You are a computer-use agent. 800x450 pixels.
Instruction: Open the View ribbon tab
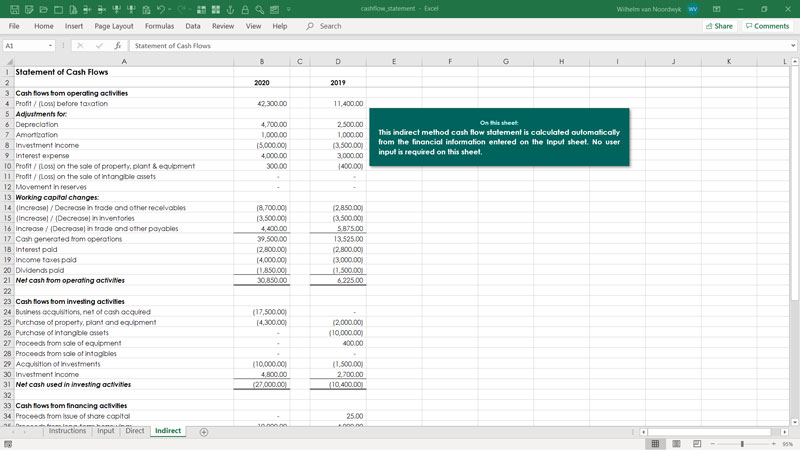(x=253, y=26)
